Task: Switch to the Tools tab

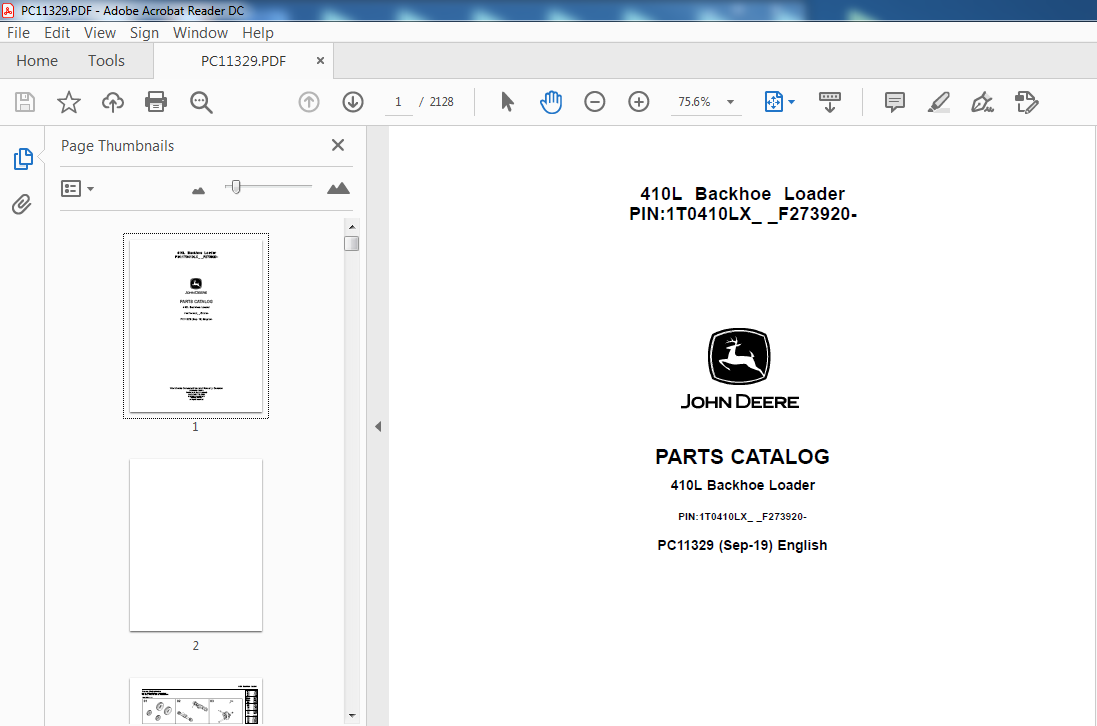Action: click(106, 61)
